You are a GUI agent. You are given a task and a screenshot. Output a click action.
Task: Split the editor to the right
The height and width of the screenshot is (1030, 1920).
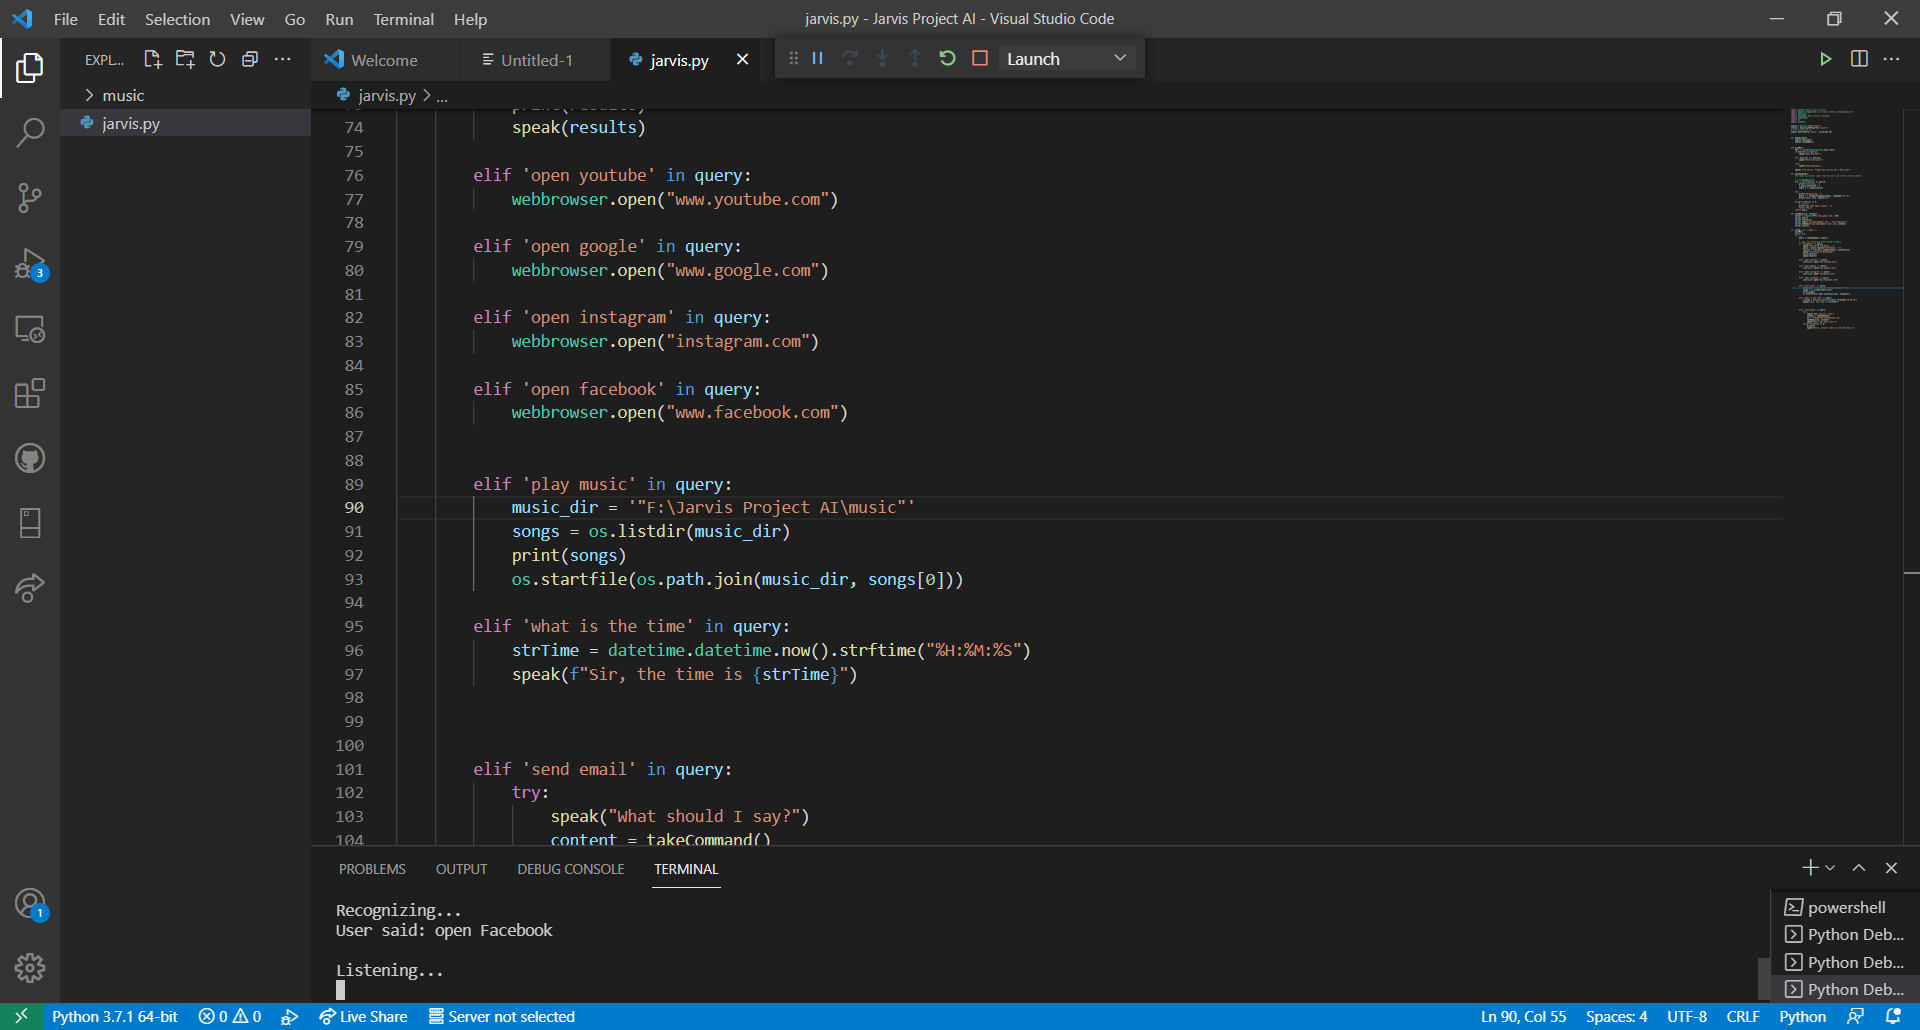pos(1860,58)
